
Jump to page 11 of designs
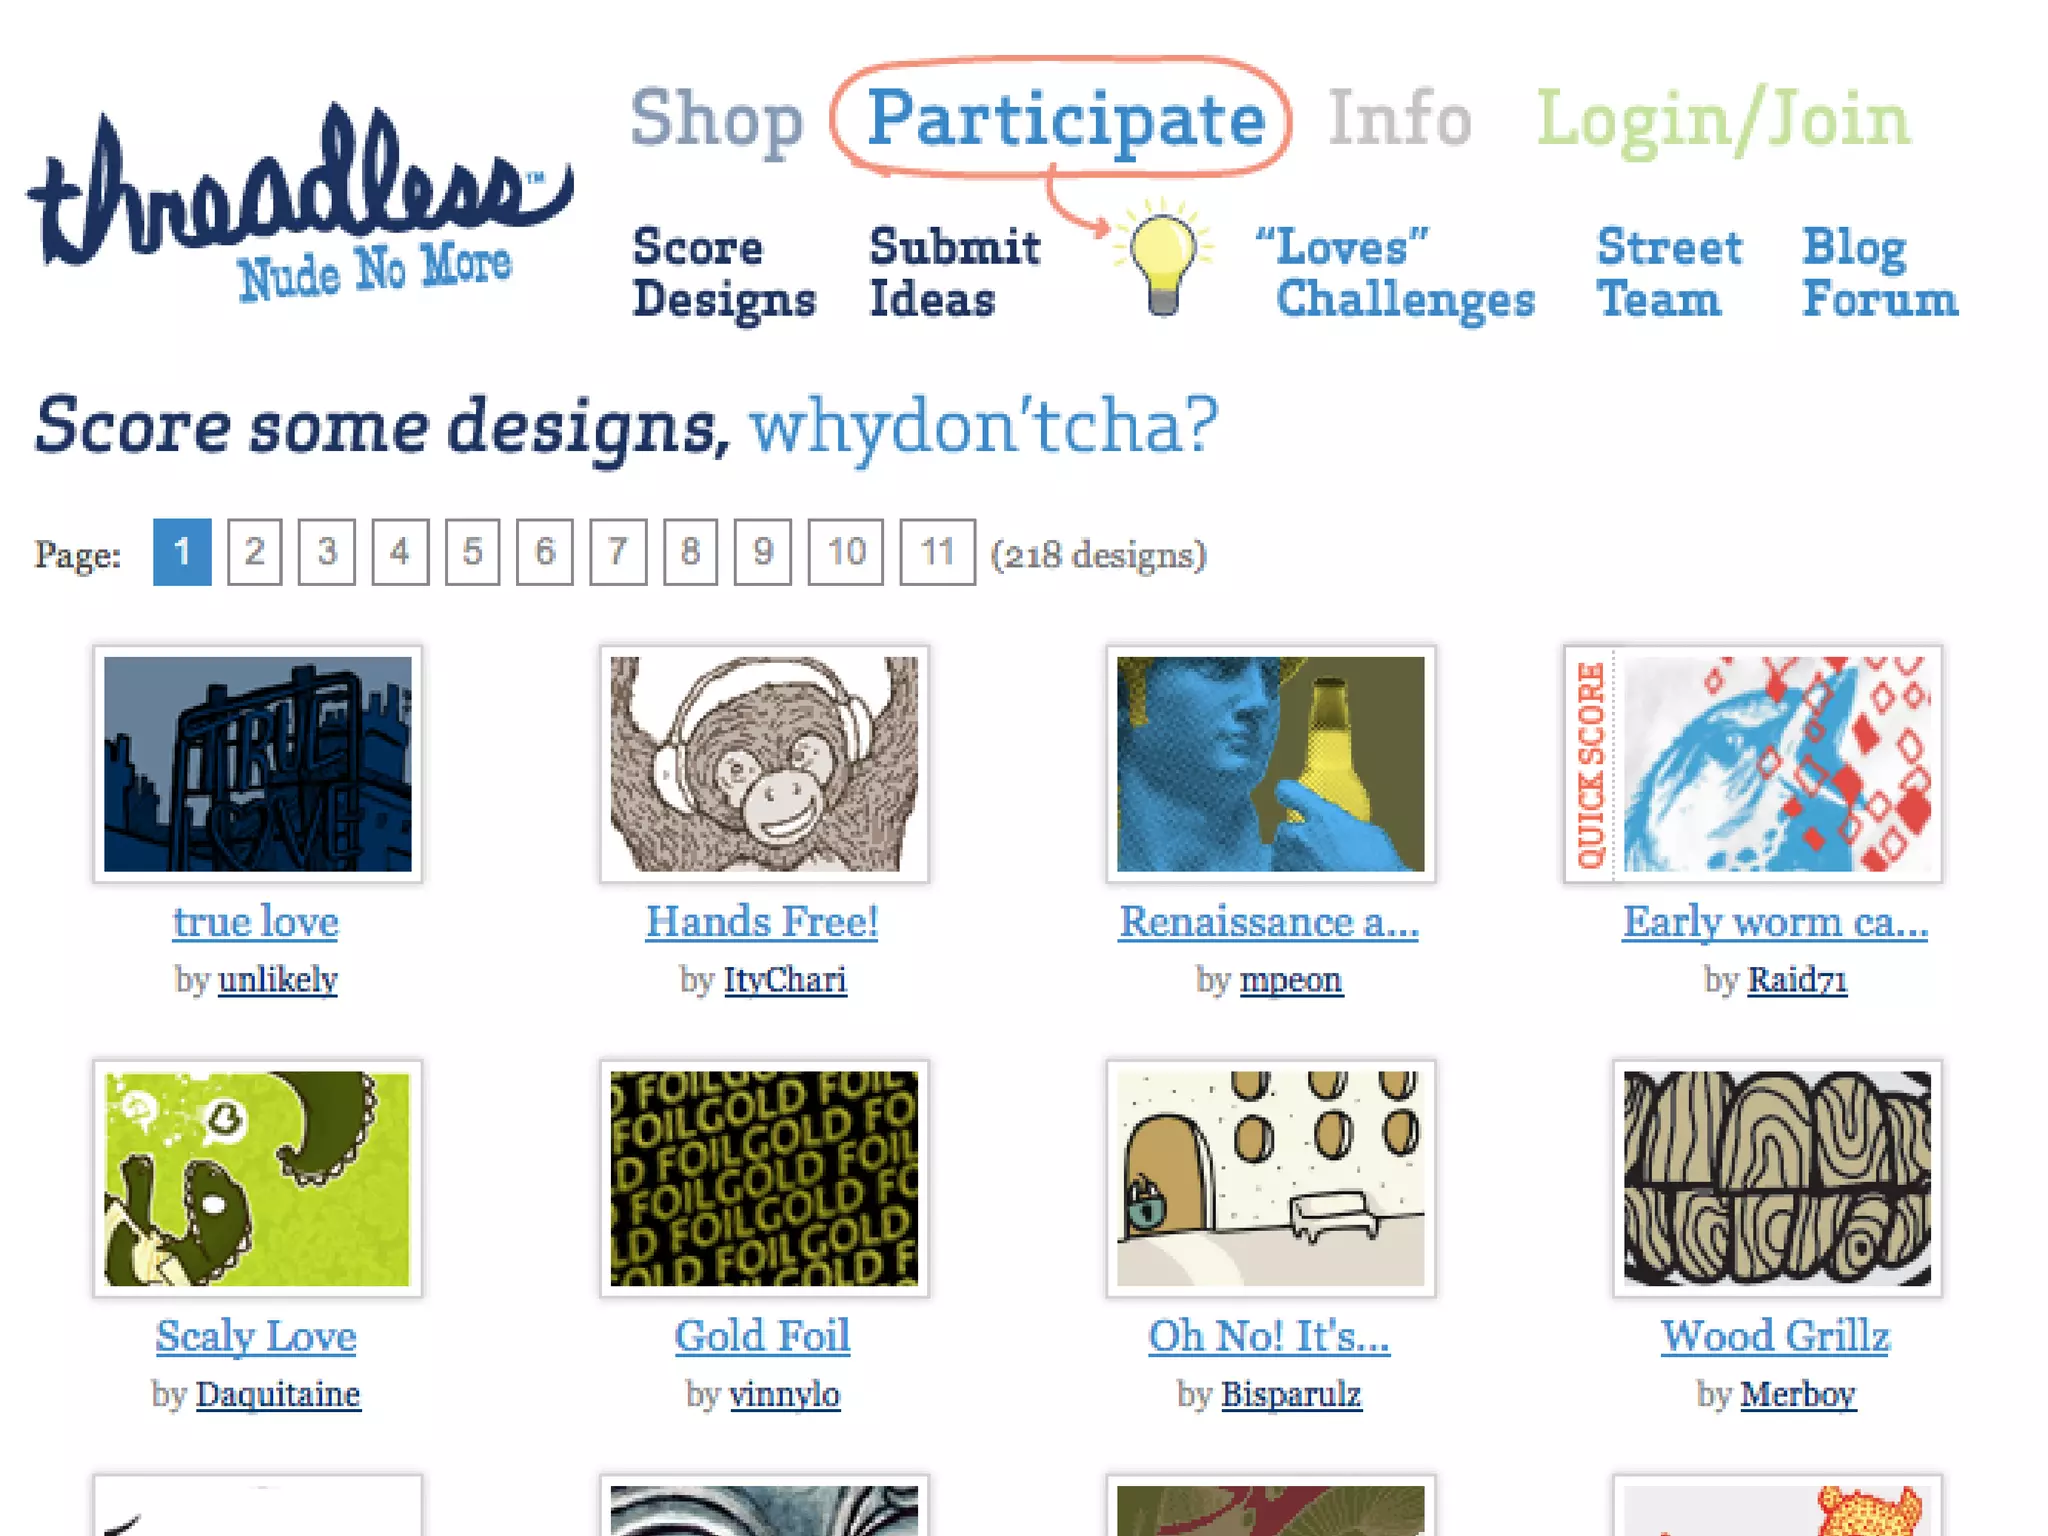(x=937, y=552)
